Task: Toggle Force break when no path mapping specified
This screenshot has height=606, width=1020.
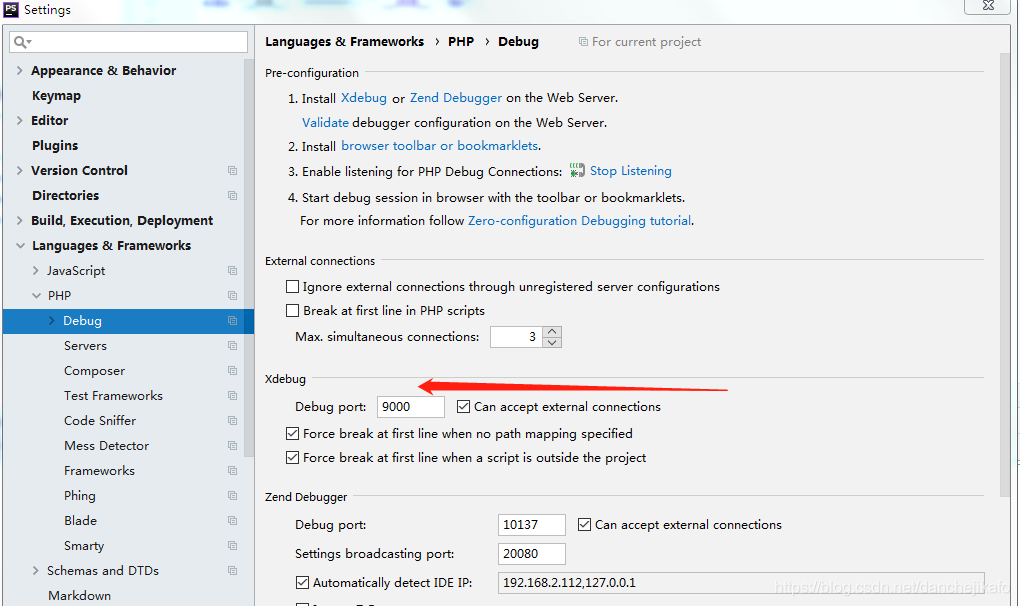Action: 293,434
